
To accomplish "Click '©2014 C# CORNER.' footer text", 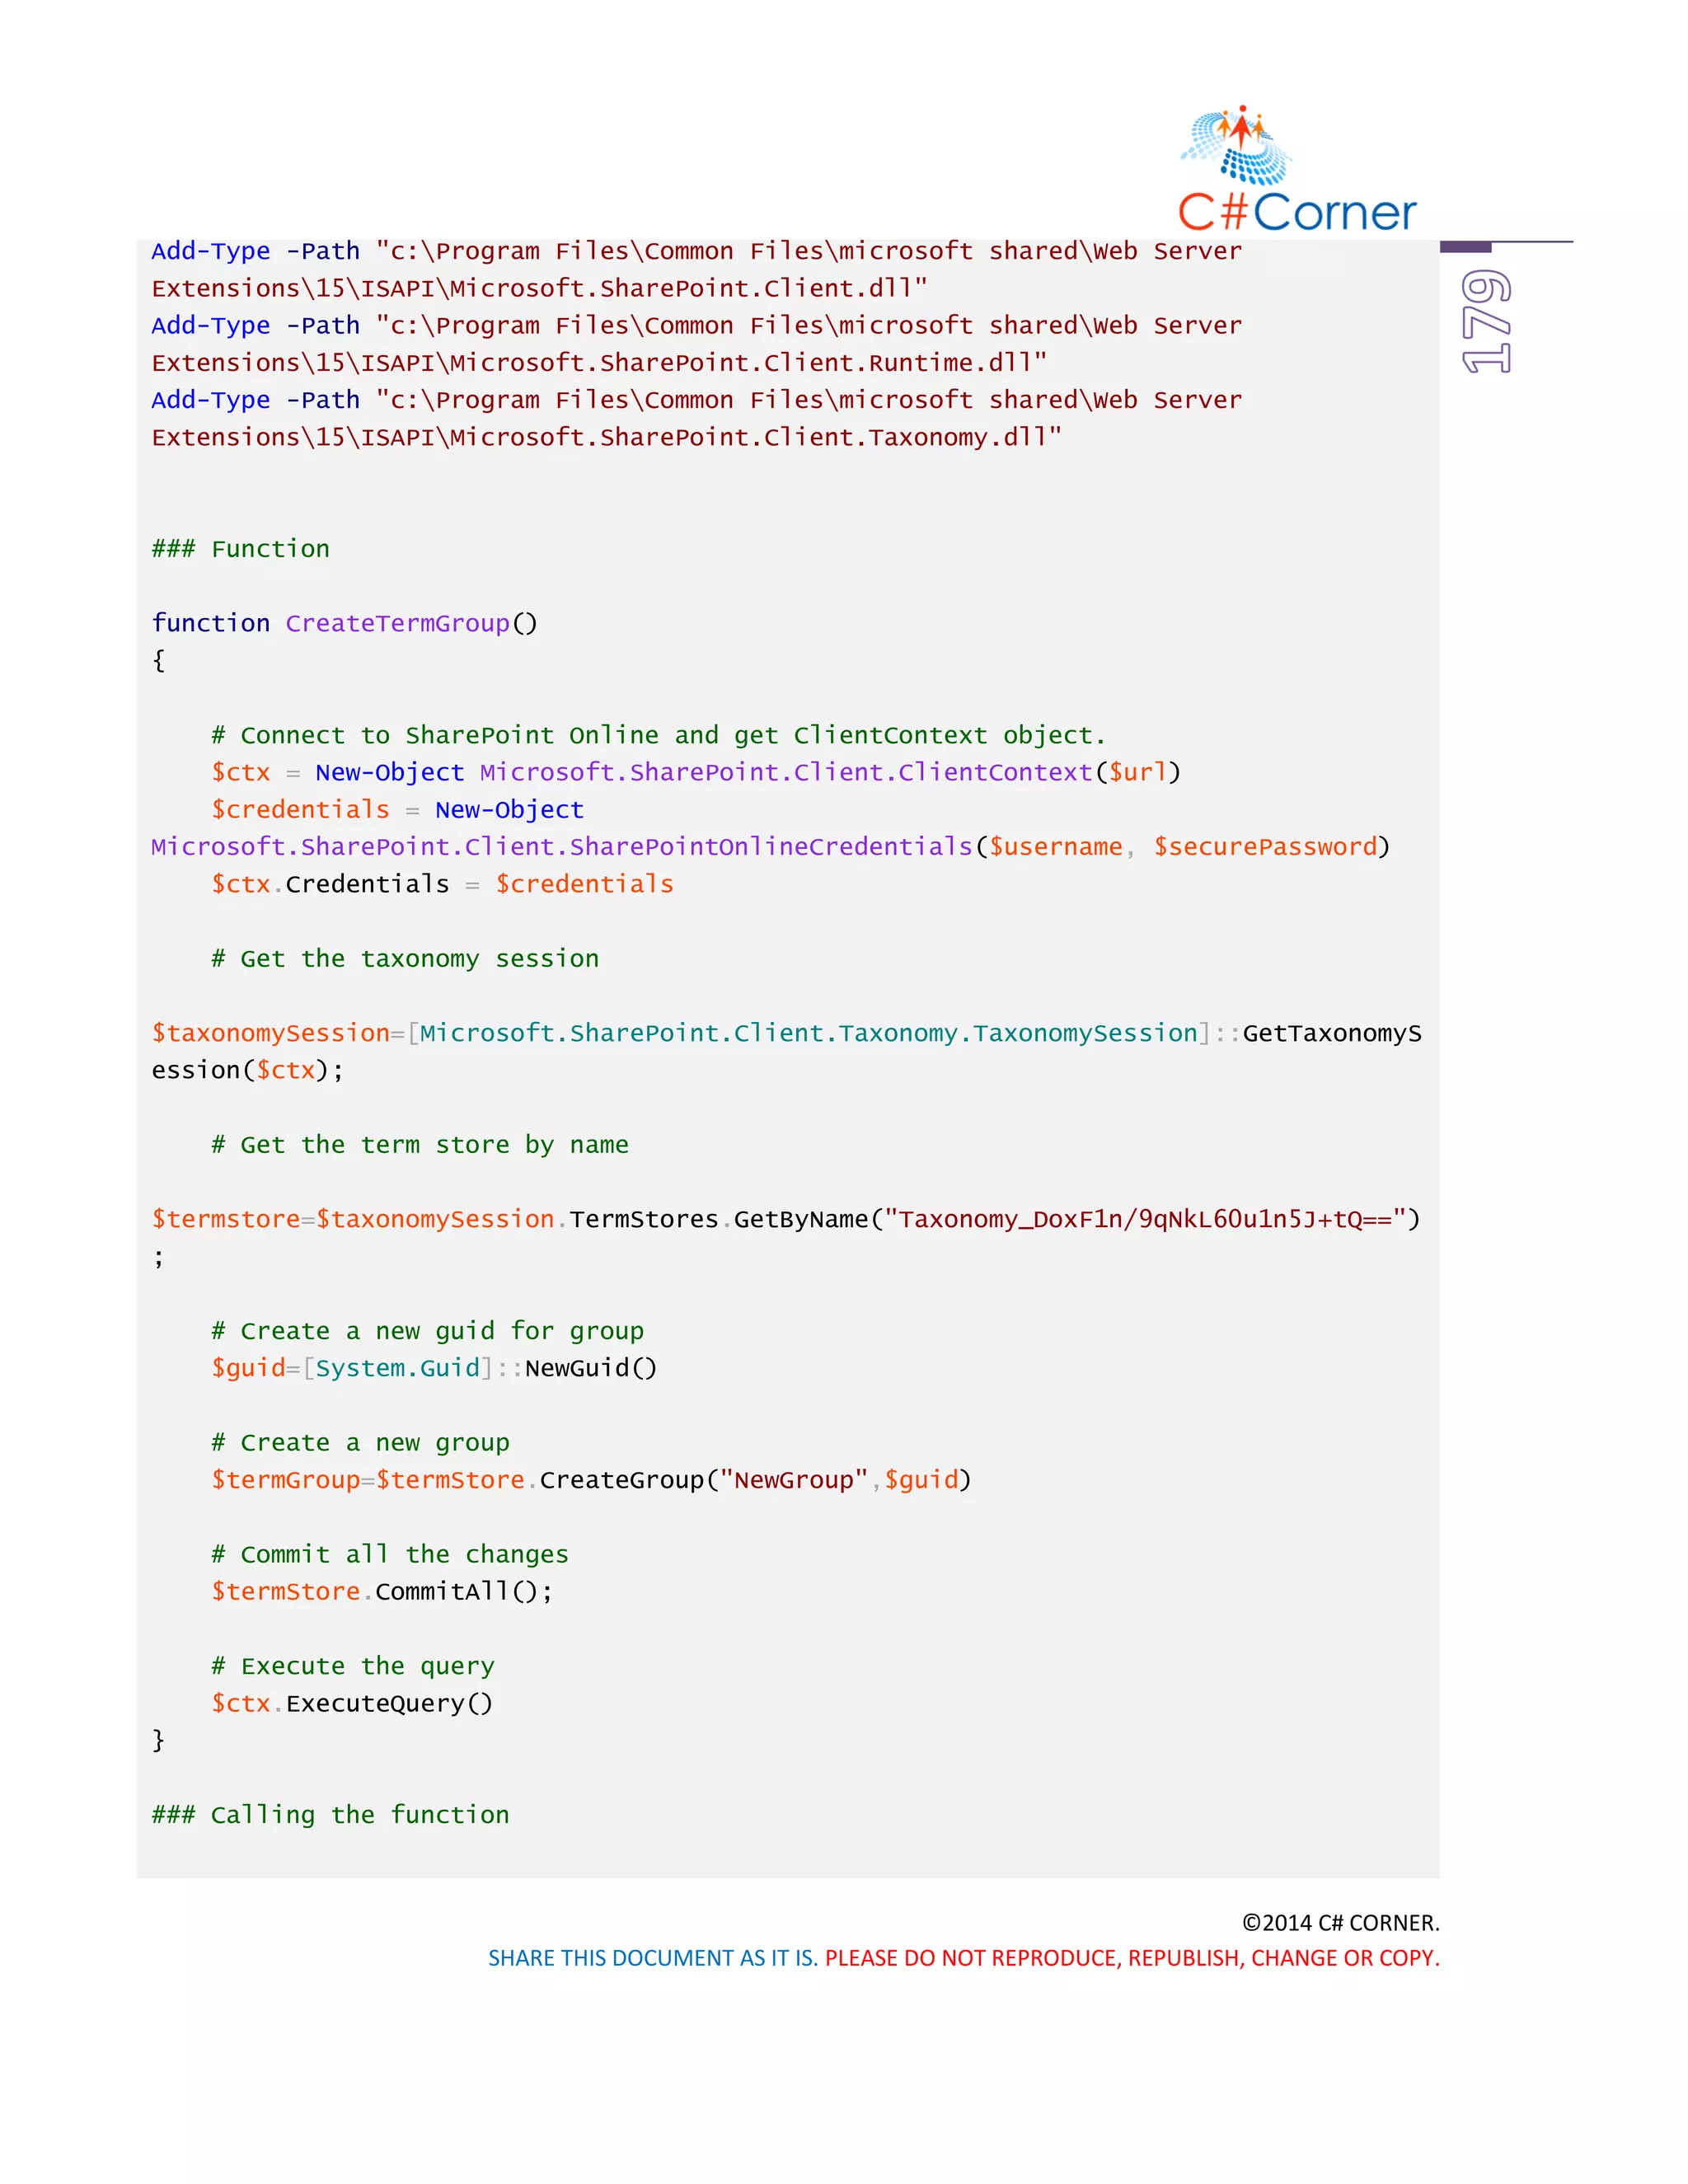I will [1340, 1923].
